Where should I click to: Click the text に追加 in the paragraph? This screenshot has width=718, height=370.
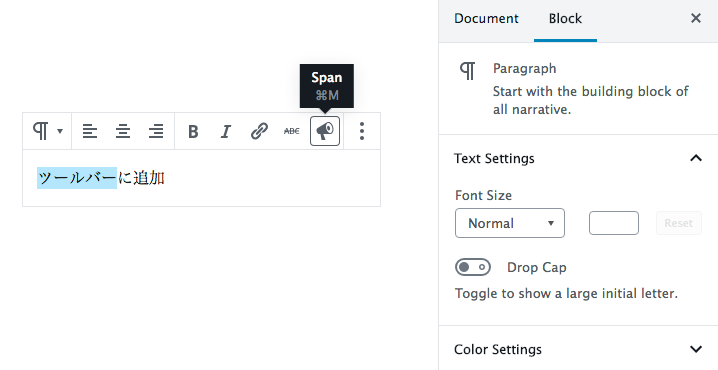tap(141, 178)
